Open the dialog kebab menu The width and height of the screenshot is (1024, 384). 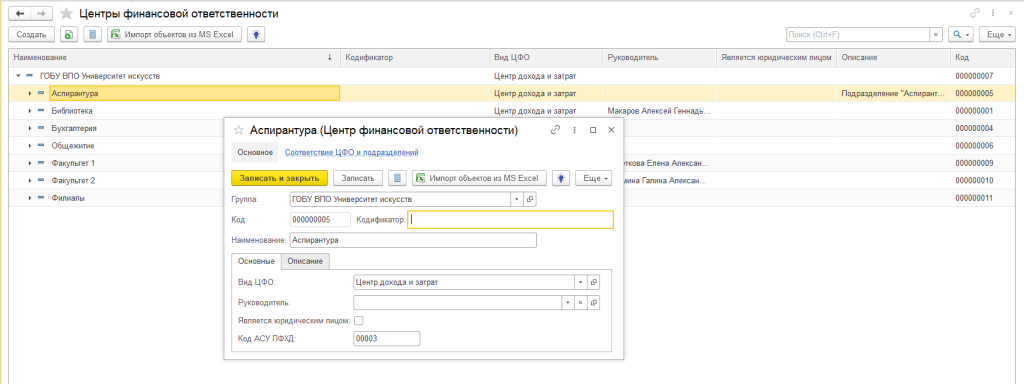(x=575, y=130)
